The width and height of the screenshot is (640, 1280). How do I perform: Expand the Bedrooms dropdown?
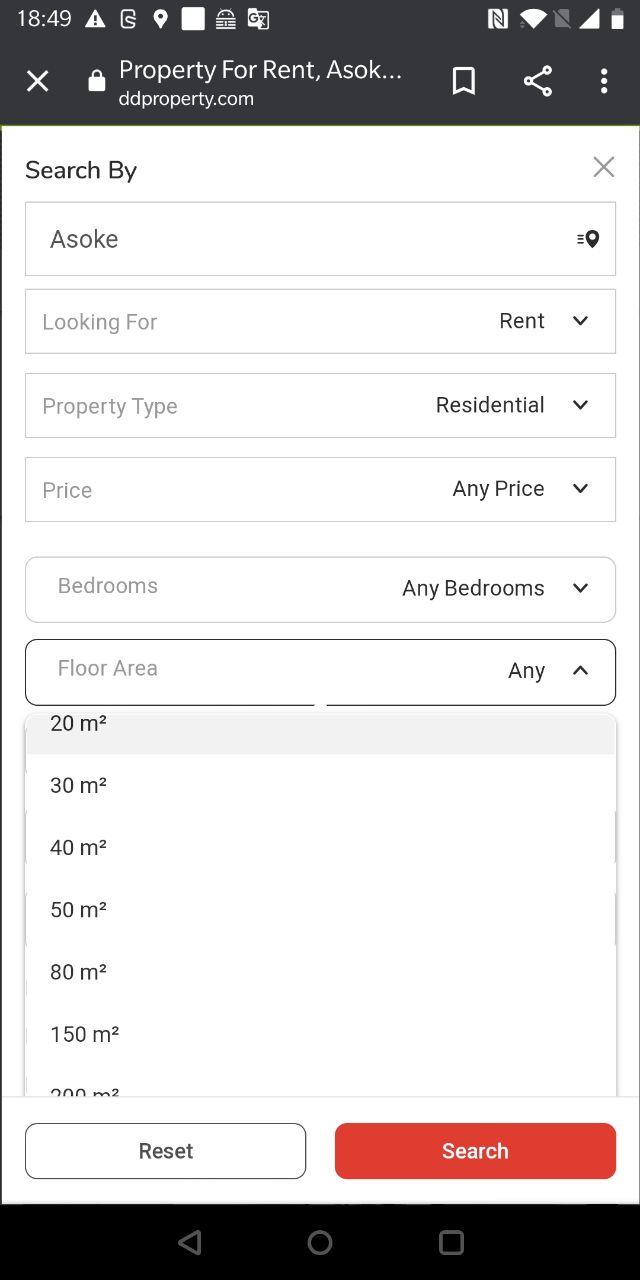point(320,588)
